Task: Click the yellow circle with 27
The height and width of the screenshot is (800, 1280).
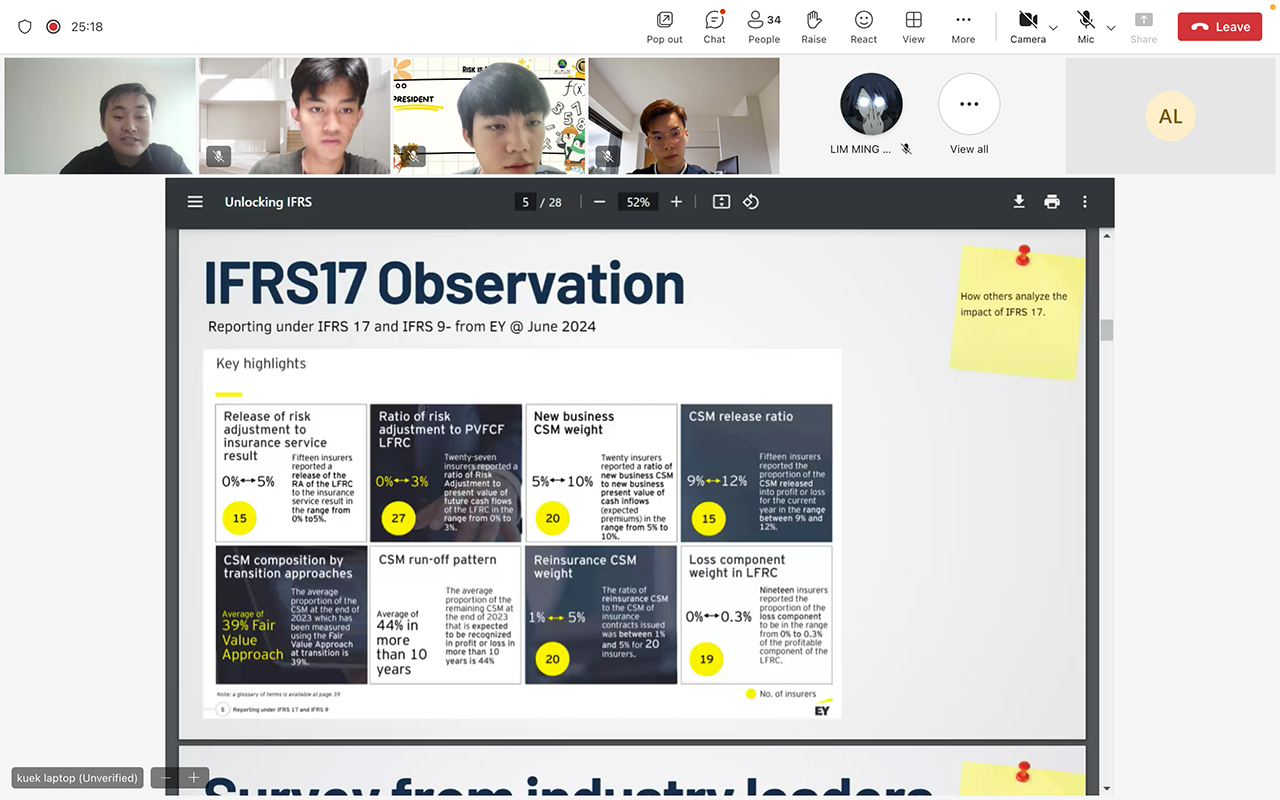Action: [398, 518]
